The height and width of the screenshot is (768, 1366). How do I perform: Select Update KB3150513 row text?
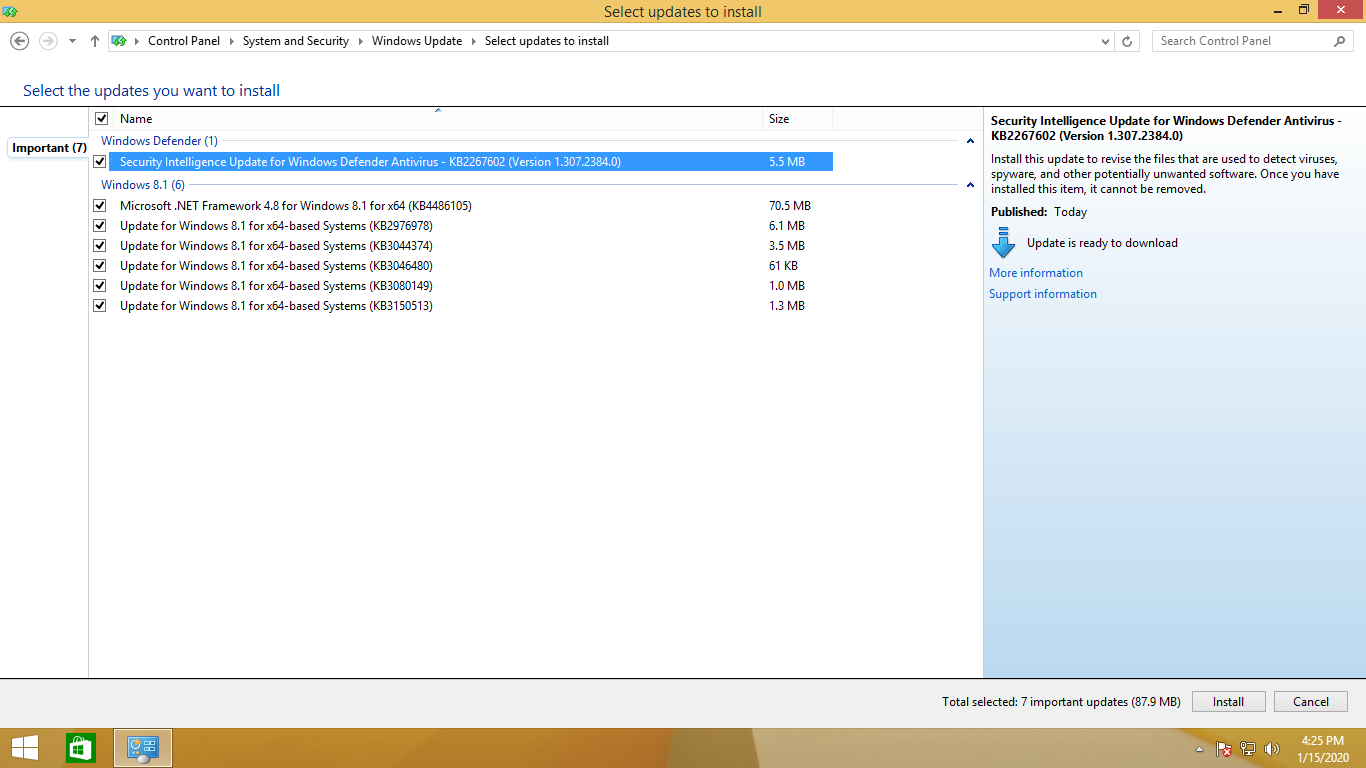[x=276, y=305]
